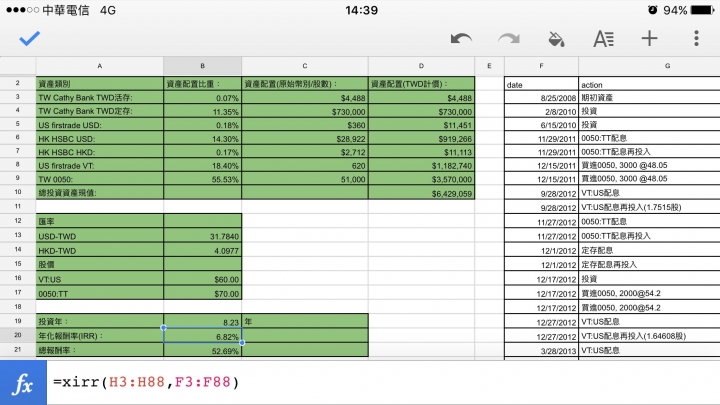Select the 31.7840 USD-TWD rate cell

pyautogui.click(x=202, y=236)
